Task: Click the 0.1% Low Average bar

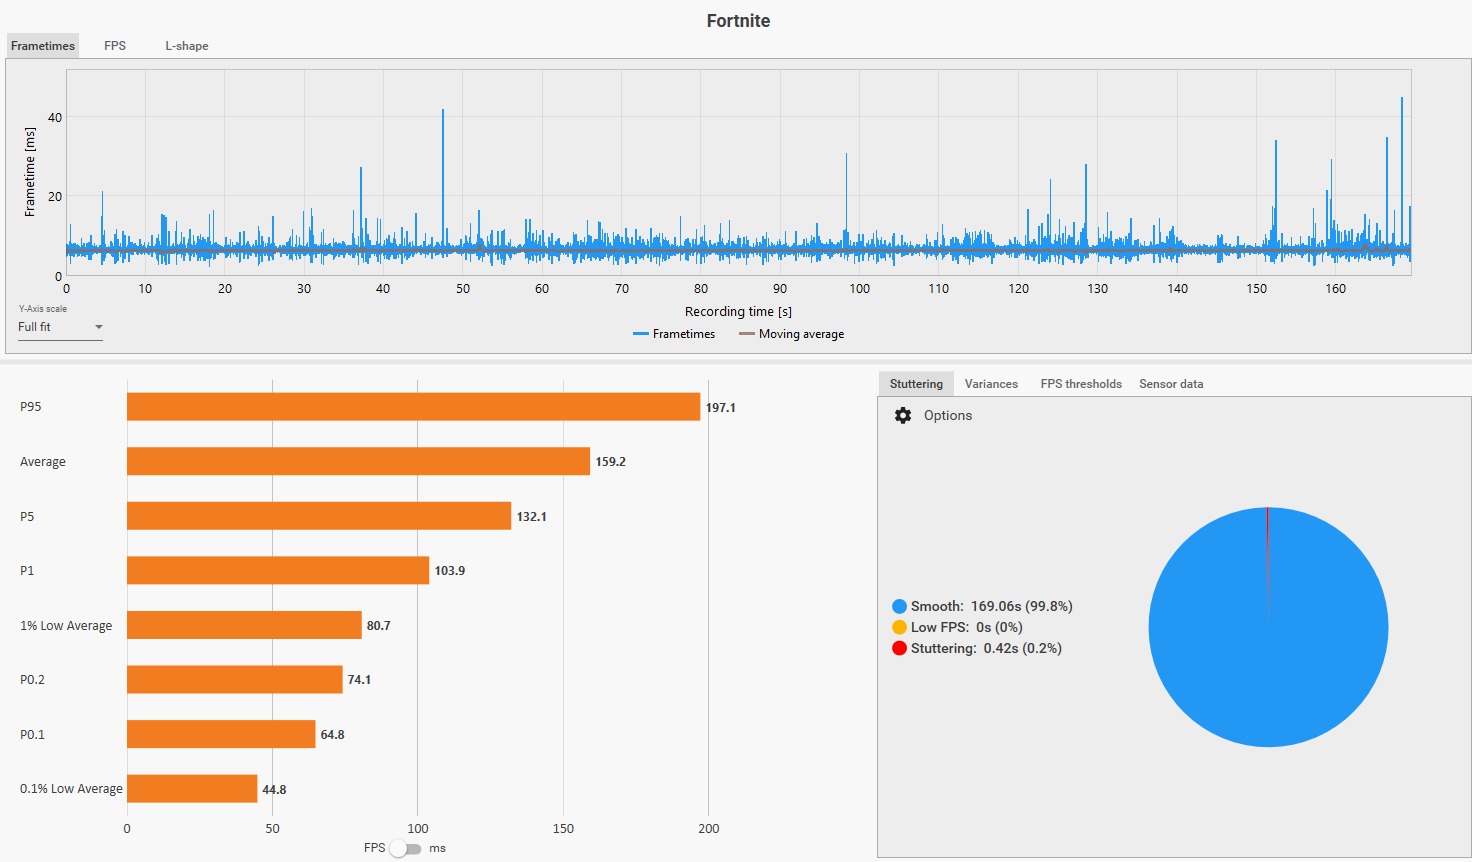Action: pyautogui.click(x=192, y=788)
